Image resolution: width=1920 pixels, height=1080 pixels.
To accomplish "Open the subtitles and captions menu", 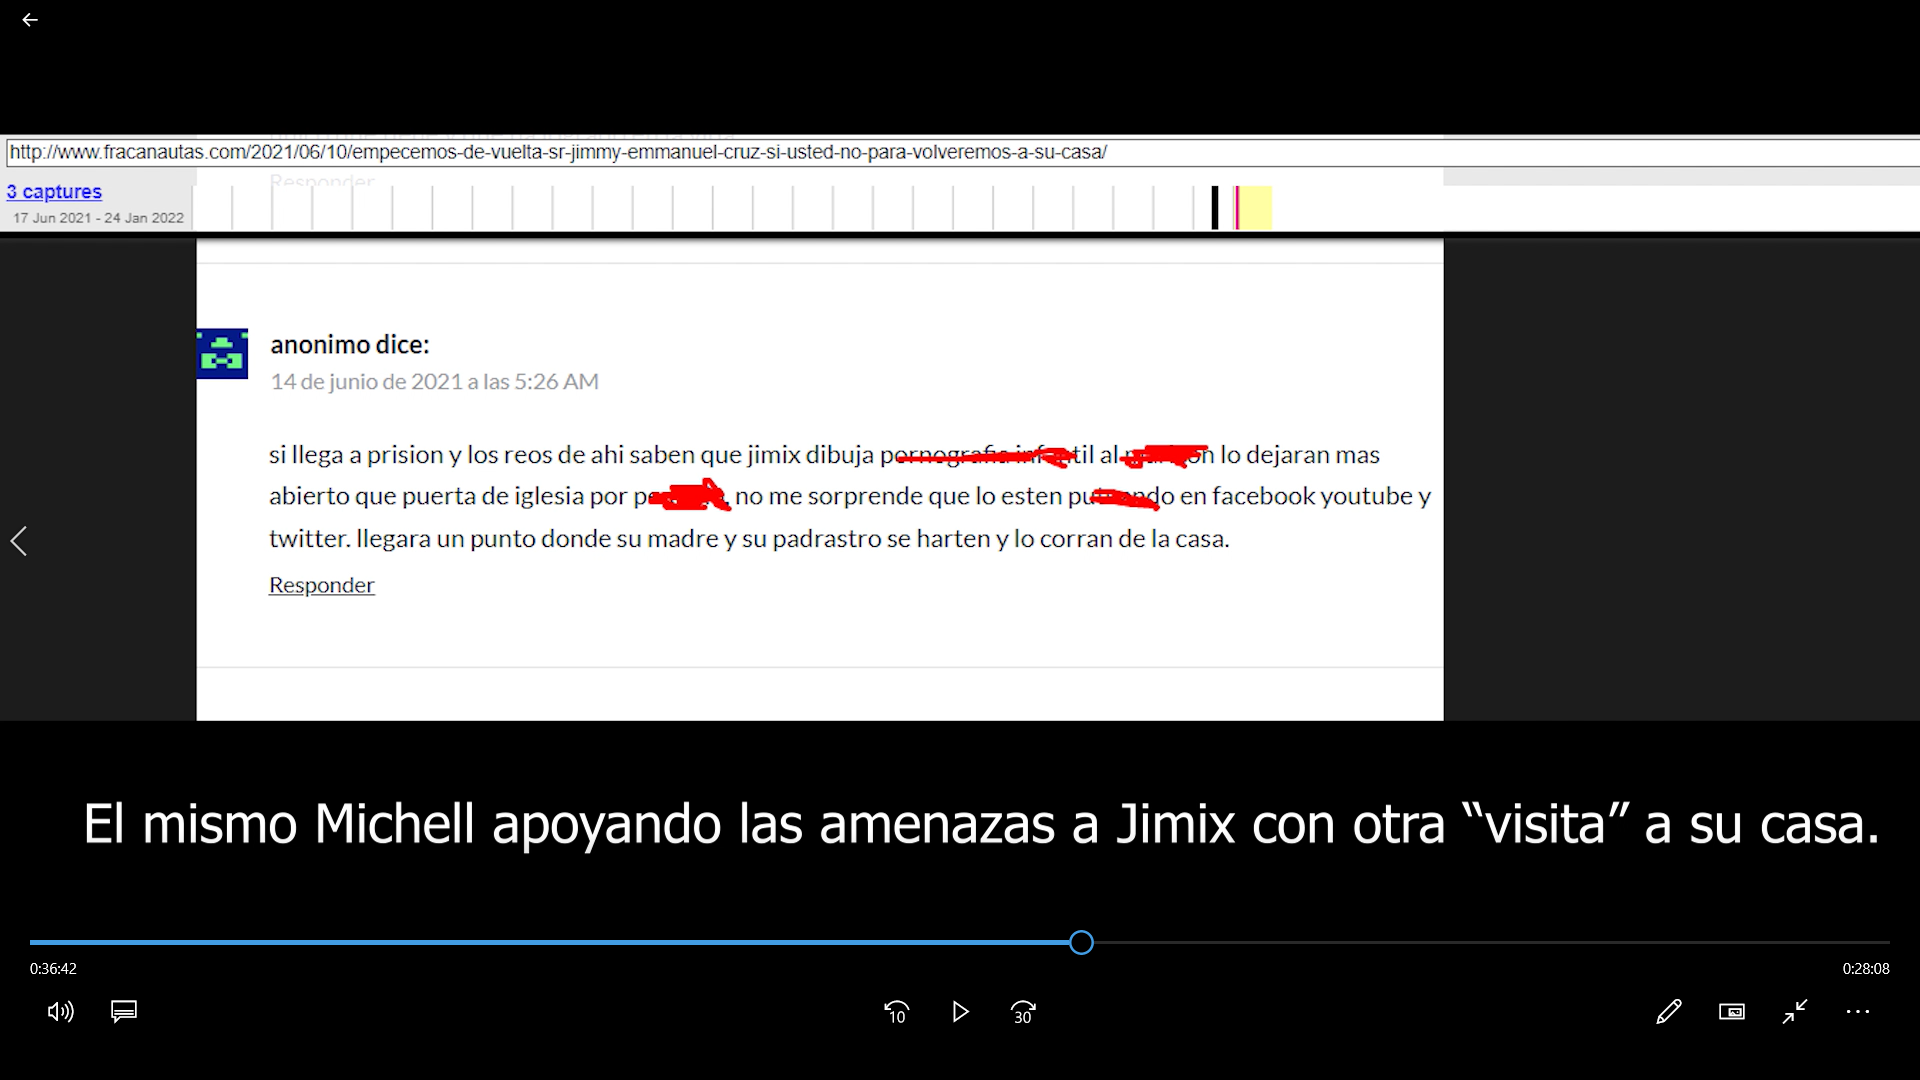I will [124, 1012].
